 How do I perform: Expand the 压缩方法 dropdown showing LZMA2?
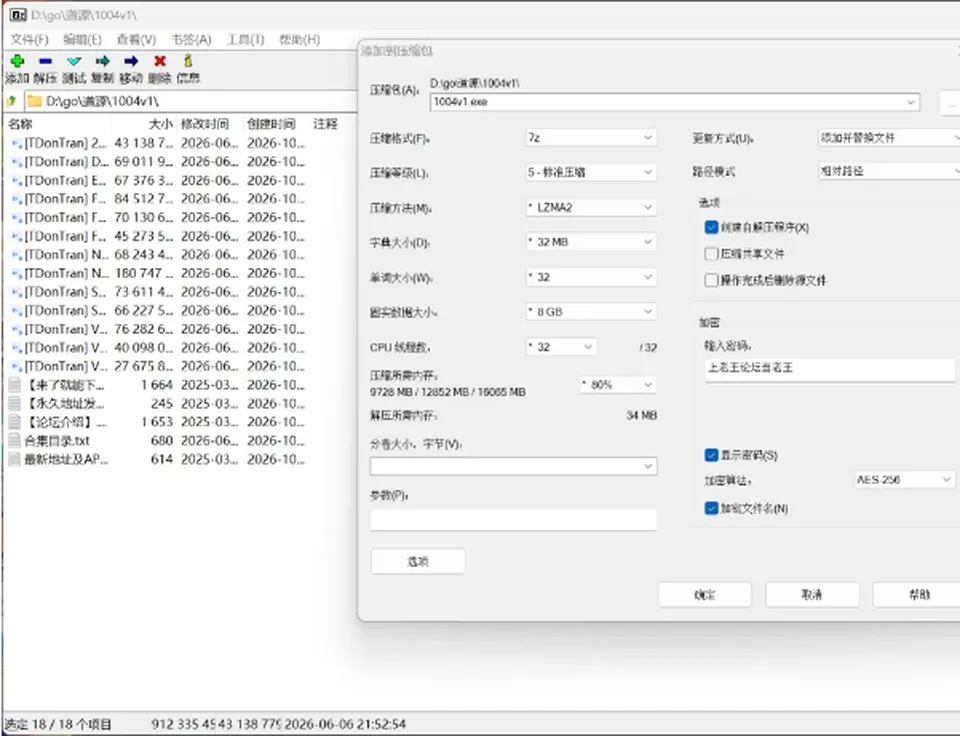(x=591, y=208)
